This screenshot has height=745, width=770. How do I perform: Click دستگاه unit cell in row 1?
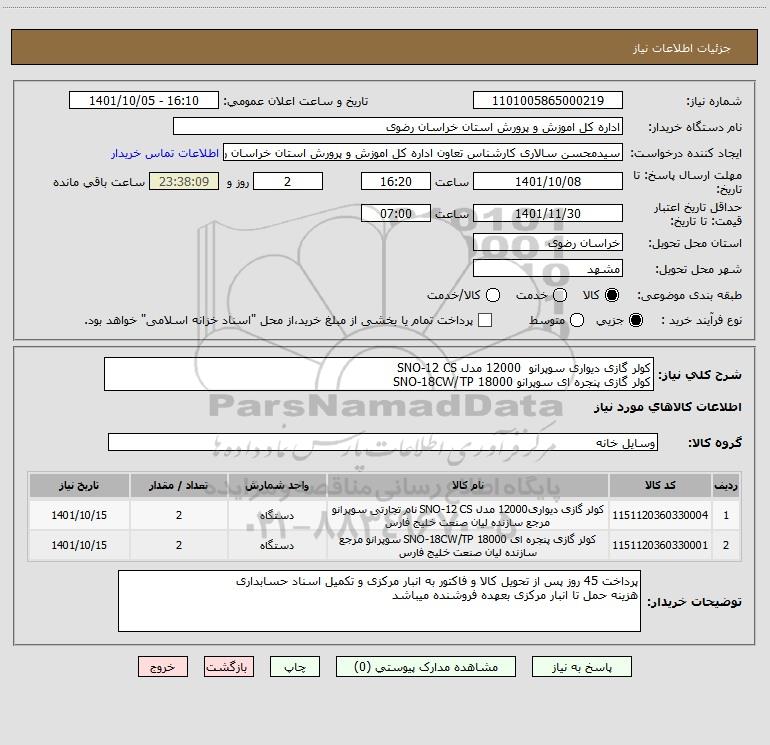click(x=277, y=515)
